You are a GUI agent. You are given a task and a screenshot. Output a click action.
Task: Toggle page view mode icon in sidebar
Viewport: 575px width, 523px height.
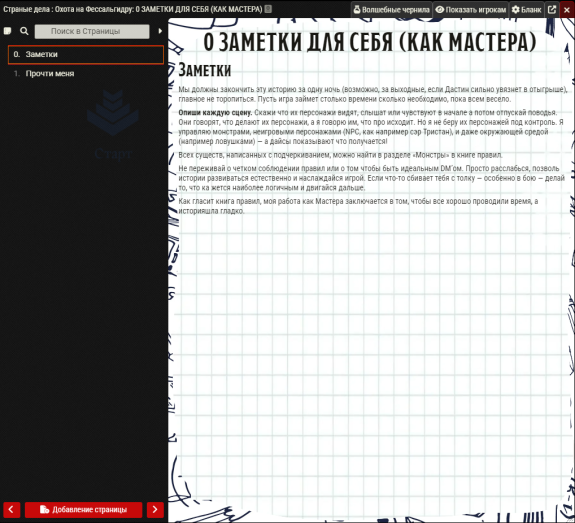click(7, 31)
